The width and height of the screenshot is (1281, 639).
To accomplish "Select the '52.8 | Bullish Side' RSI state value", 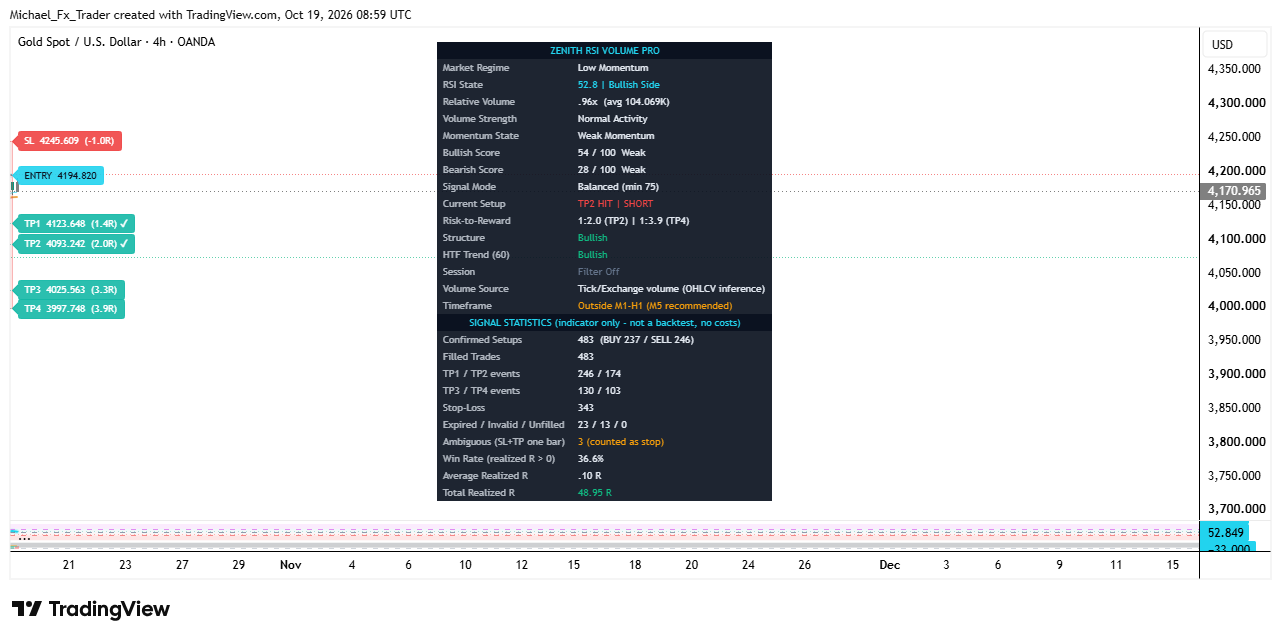I will coord(619,85).
